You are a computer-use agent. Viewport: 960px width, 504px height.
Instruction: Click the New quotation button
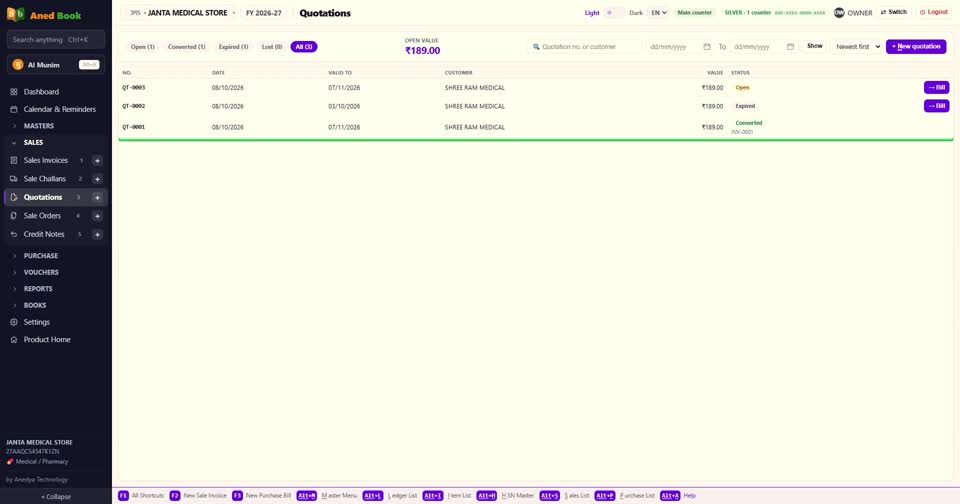point(916,47)
